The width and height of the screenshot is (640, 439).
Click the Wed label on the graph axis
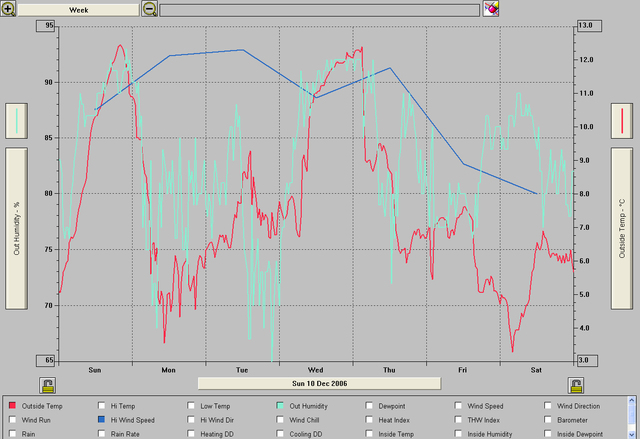pyautogui.click(x=316, y=370)
